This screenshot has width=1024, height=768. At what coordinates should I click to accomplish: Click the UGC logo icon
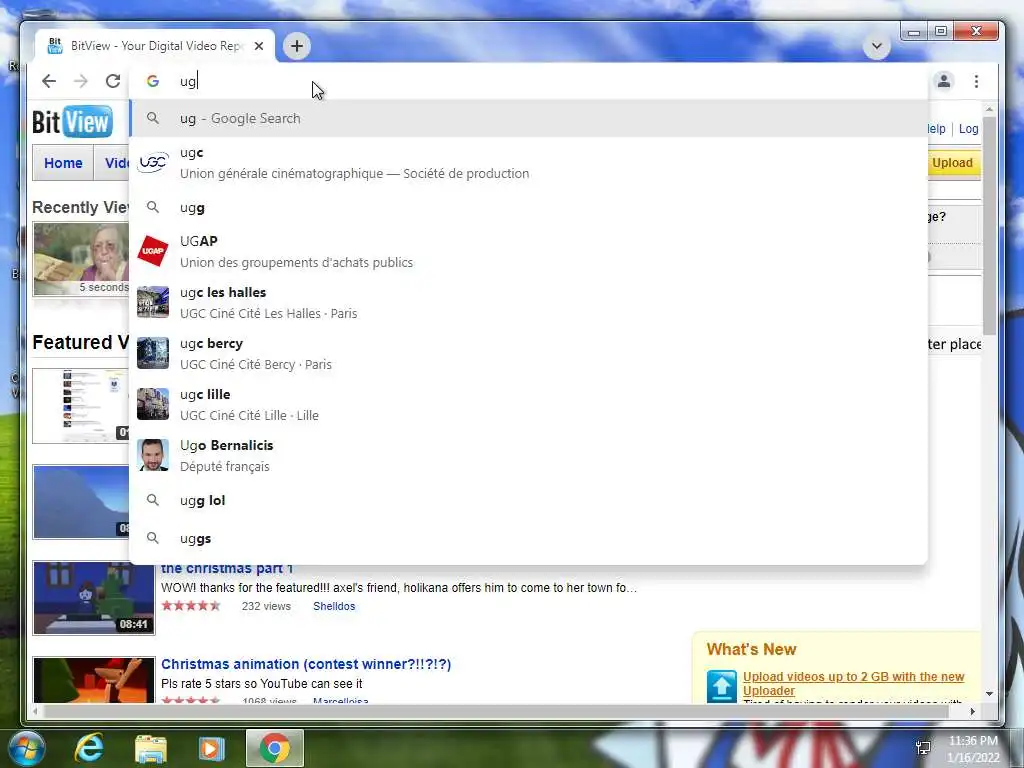[153, 162]
